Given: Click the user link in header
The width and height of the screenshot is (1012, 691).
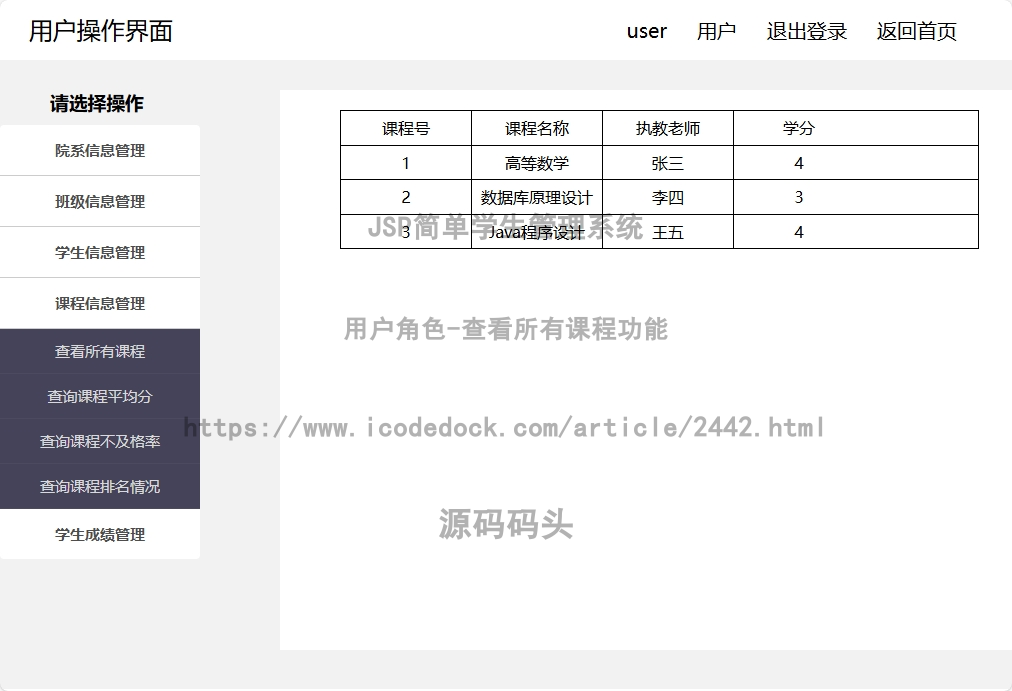Looking at the screenshot, I should click(x=647, y=31).
